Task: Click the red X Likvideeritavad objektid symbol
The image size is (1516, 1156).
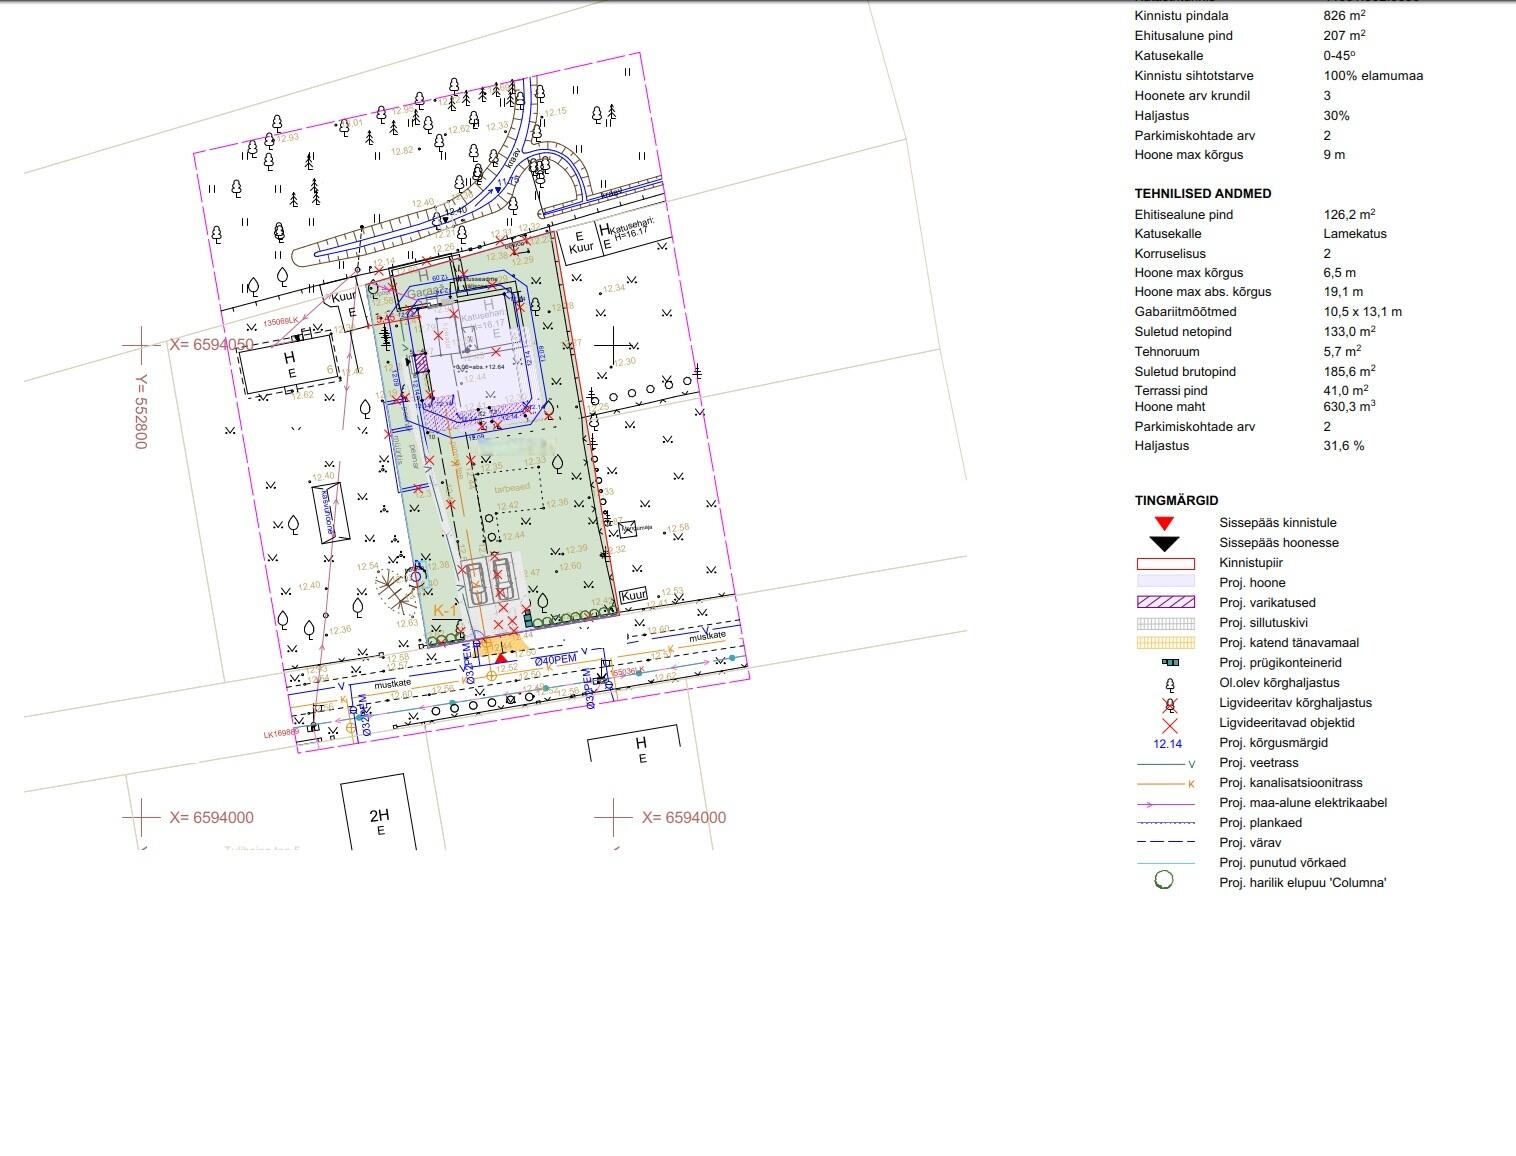Action: click(x=1168, y=724)
